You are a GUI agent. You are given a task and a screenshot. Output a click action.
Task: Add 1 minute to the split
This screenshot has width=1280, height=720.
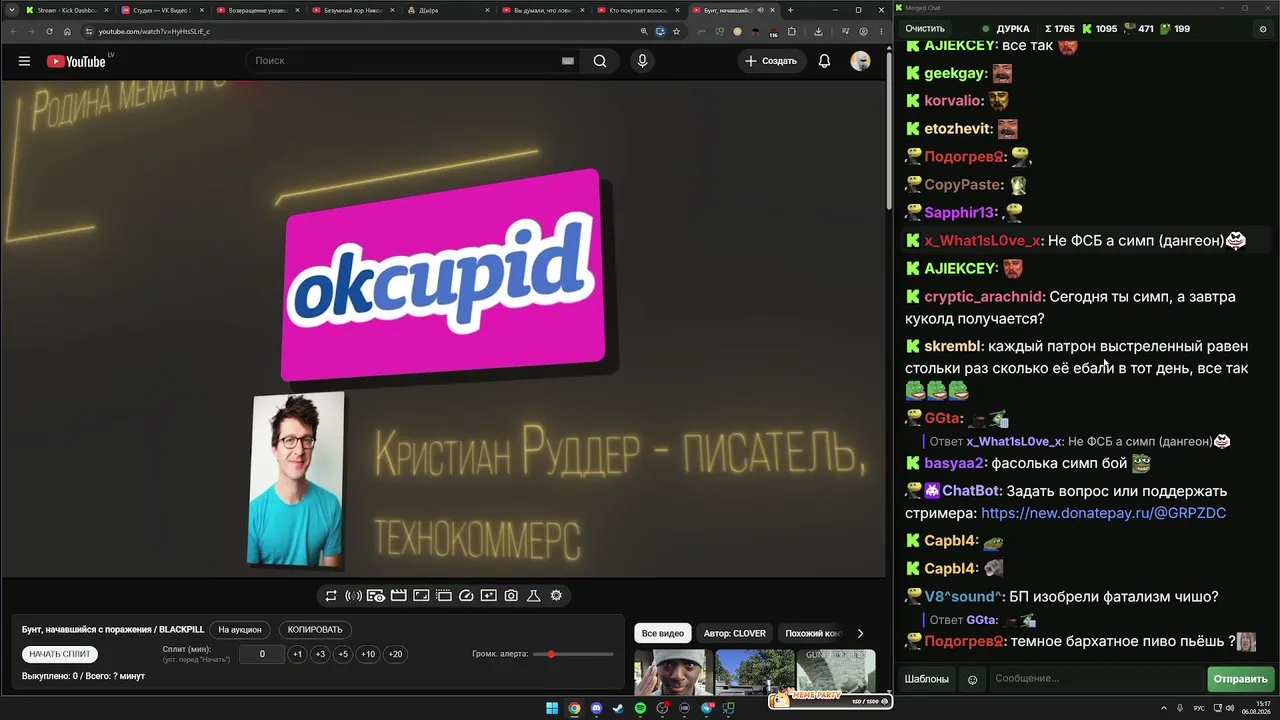click(x=297, y=654)
